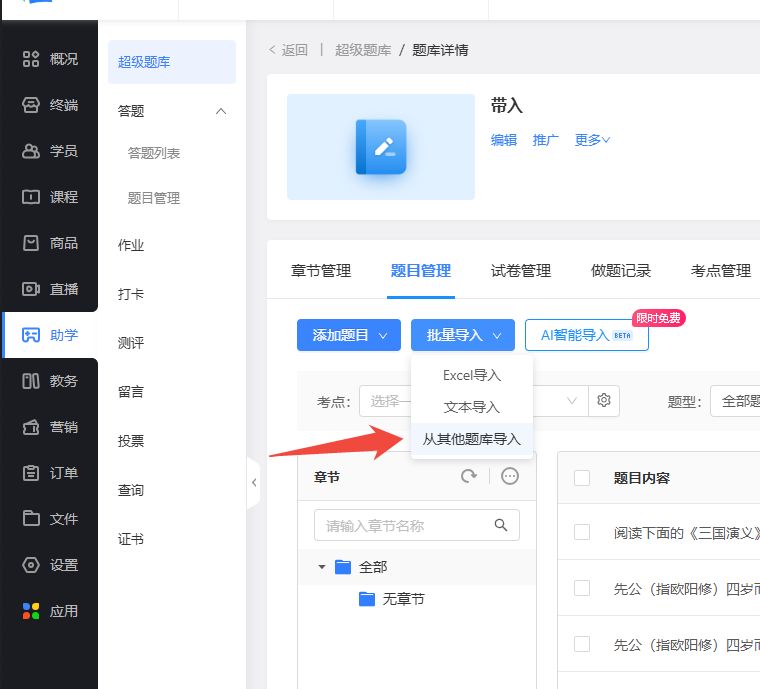Open the chapter panel more-options ellipsis icon

pyautogui.click(x=510, y=477)
